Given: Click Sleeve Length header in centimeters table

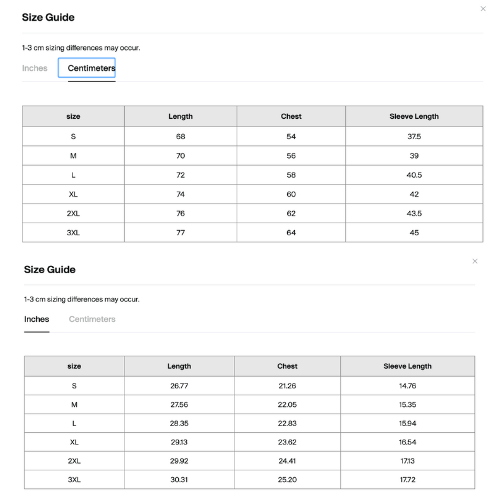Looking at the screenshot, I should [x=414, y=116].
